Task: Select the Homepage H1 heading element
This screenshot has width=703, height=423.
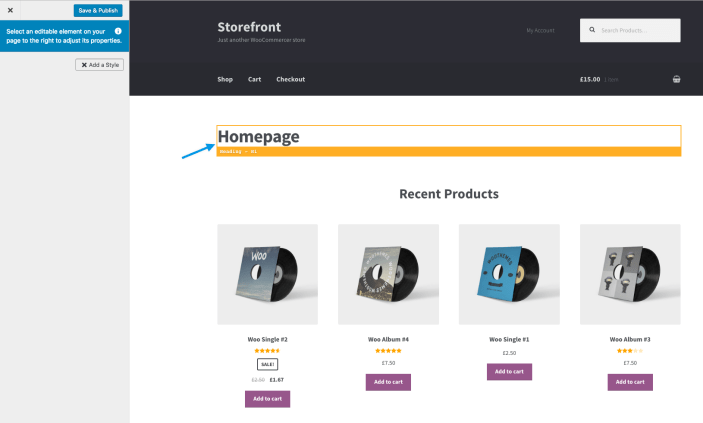Action: (449, 136)
